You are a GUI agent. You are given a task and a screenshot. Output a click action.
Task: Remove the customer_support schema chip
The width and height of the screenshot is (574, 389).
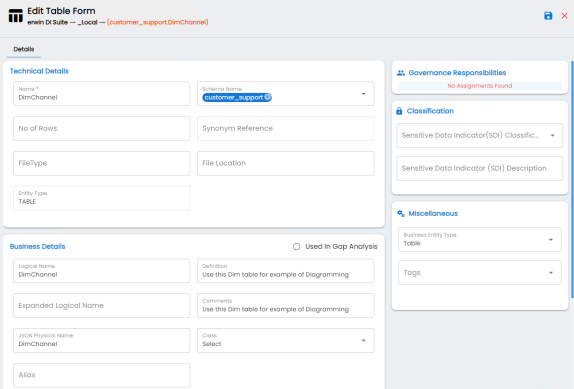268,97
